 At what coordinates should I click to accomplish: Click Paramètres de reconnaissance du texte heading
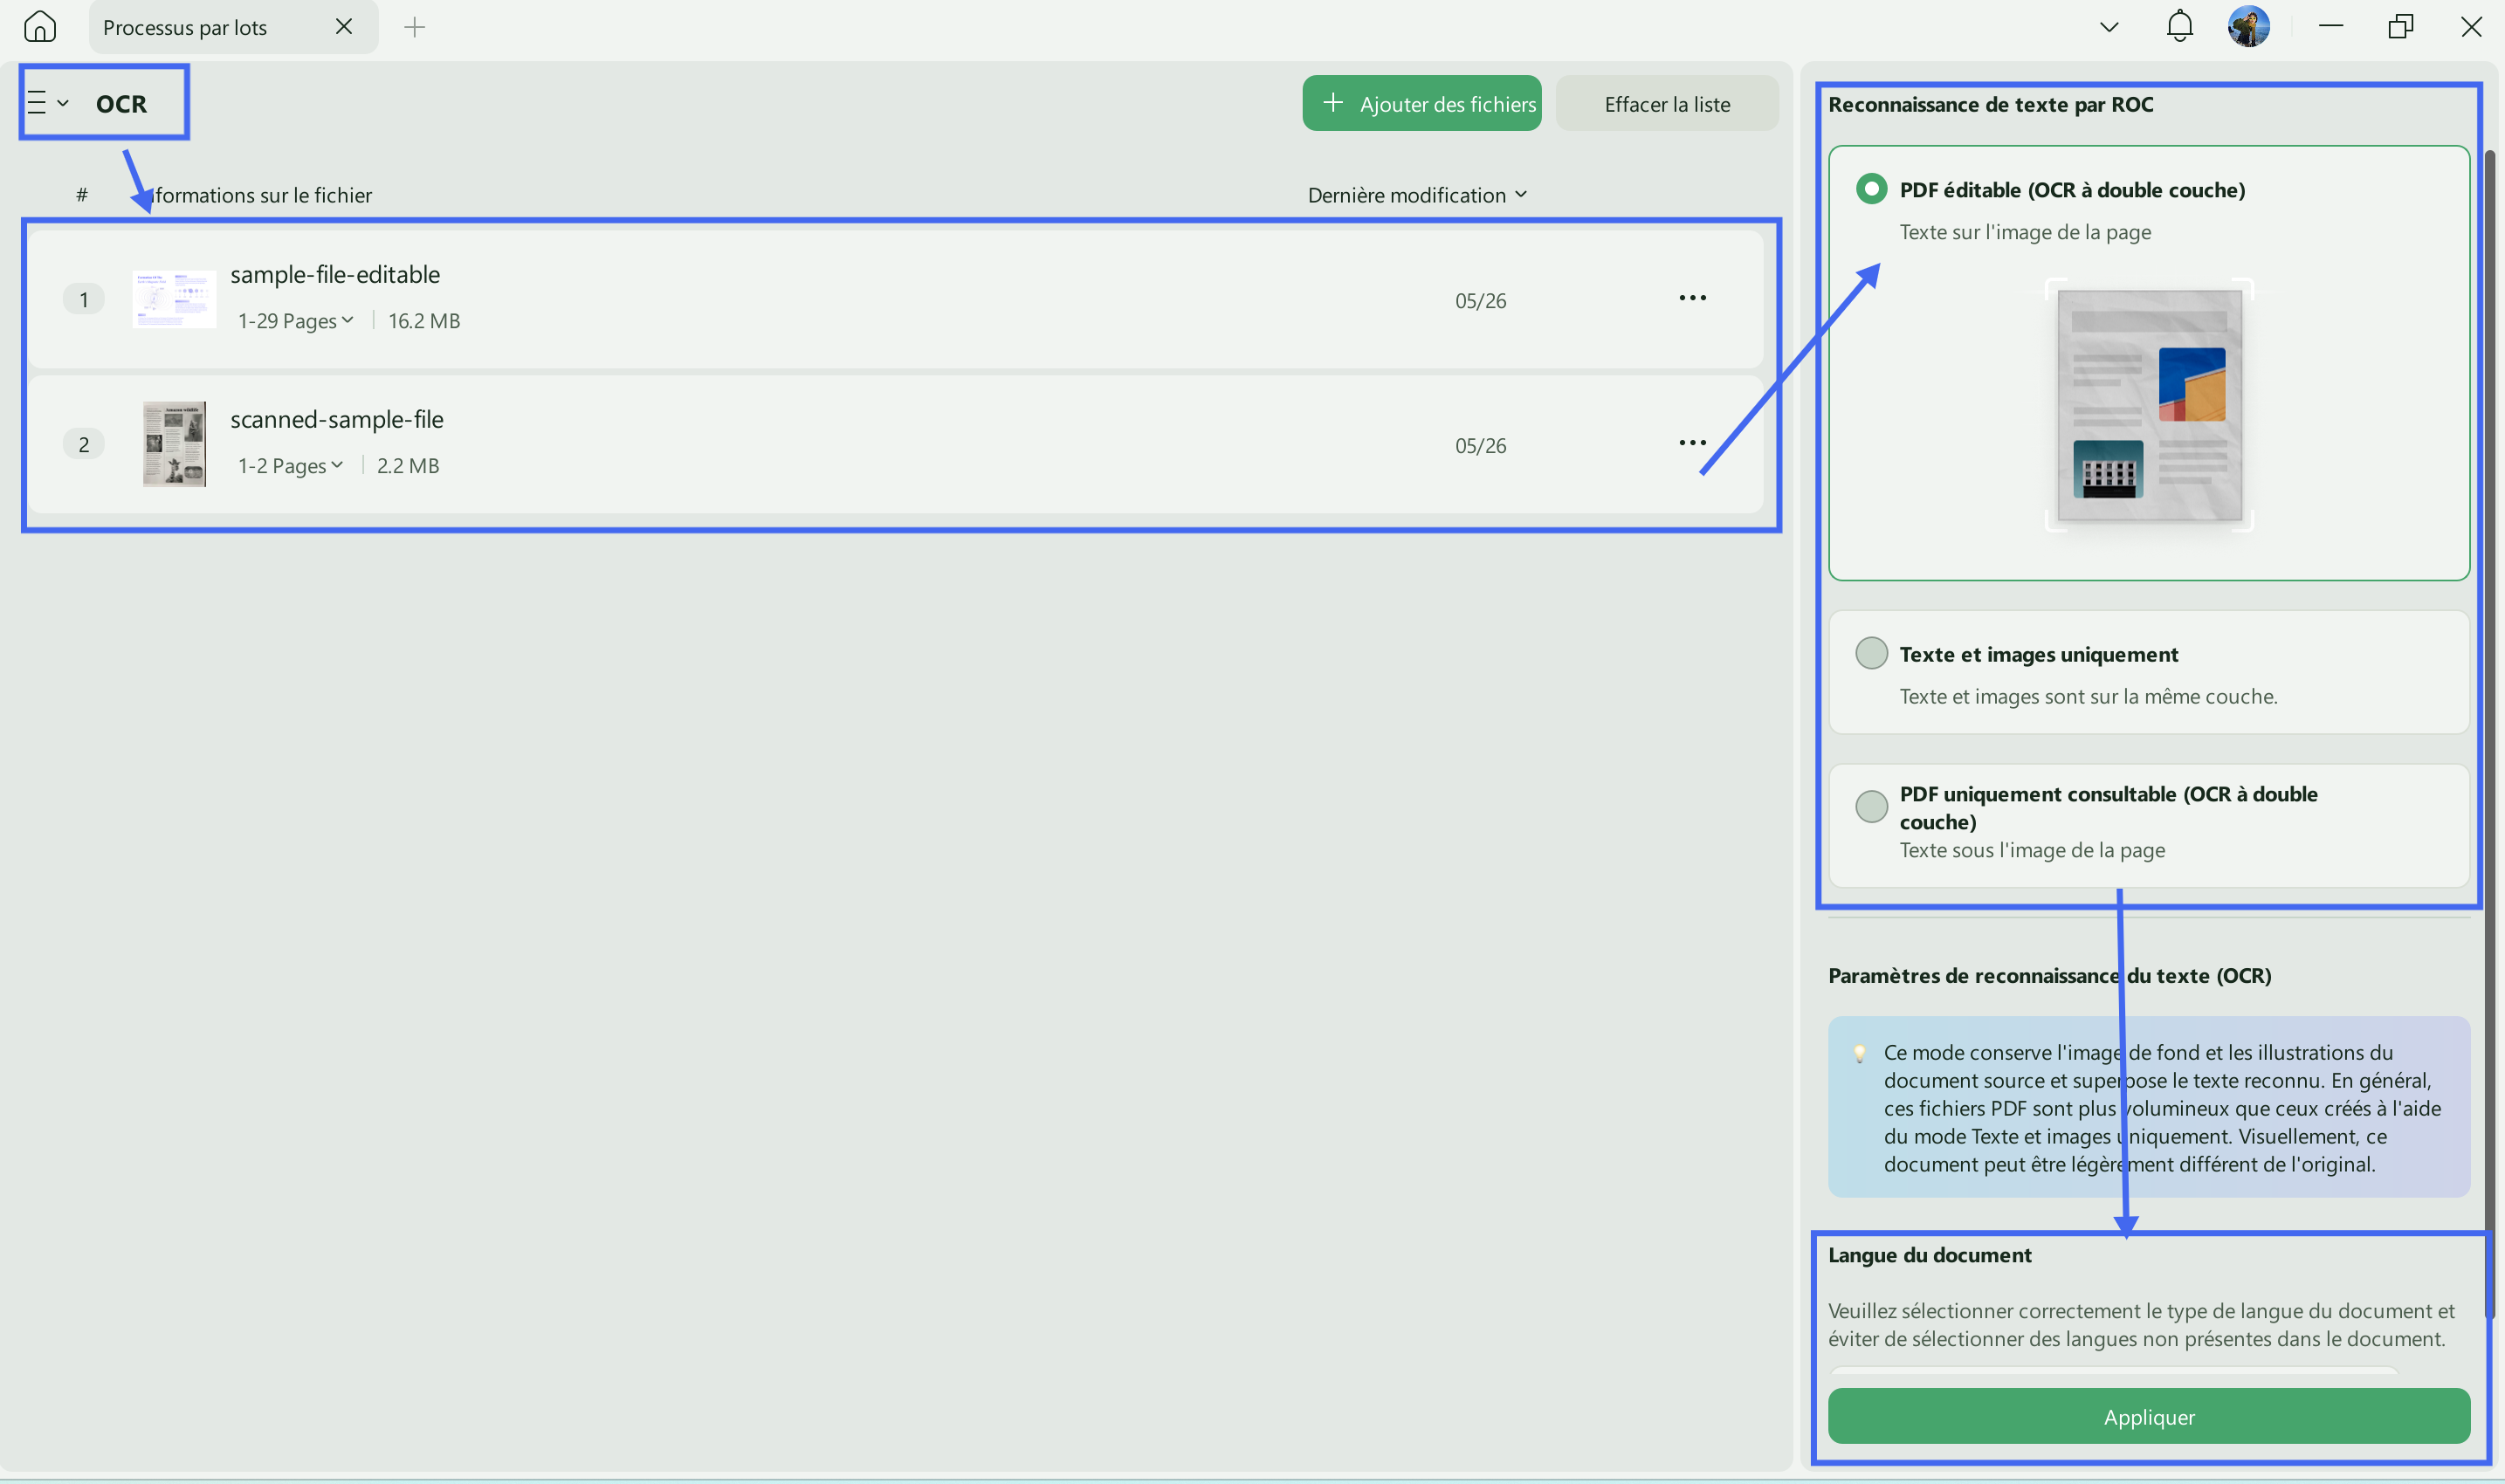2049,975
